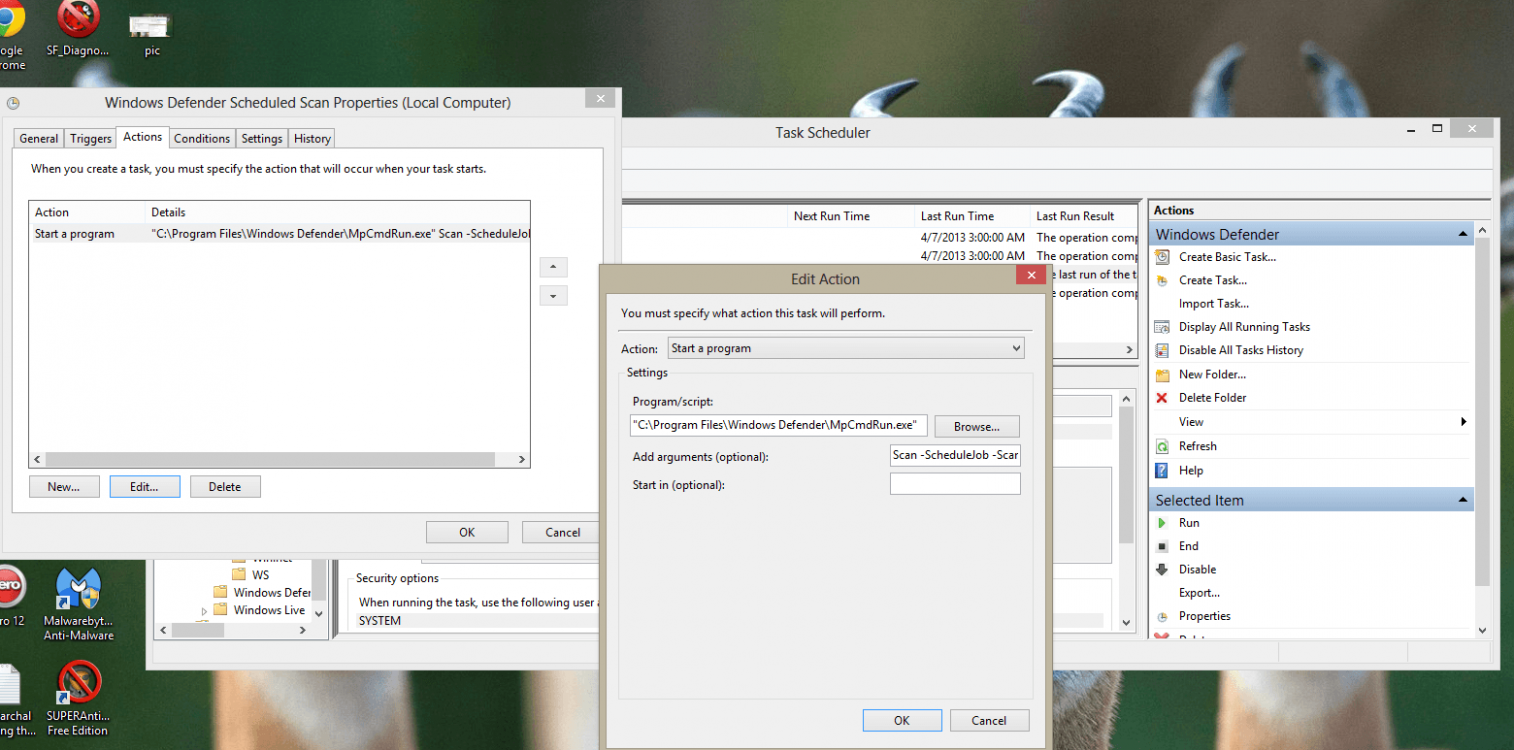This screenshot has height=750, width=1514.
Task: Click the Create Basic Task icon
Action: [x=1162, y=257]
